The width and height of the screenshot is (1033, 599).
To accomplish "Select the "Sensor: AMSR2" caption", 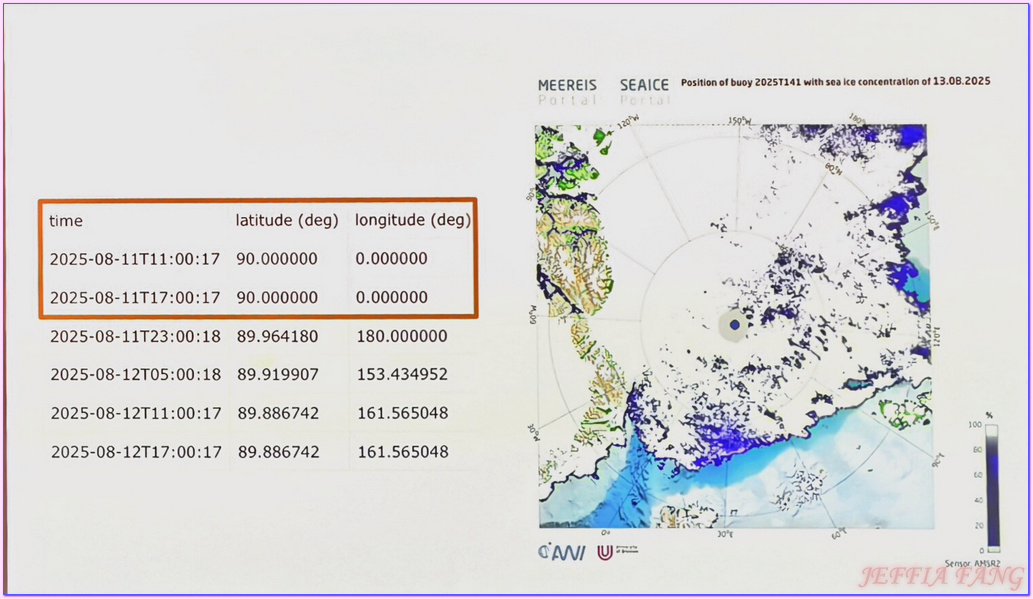I will click(x=972, y=564).
